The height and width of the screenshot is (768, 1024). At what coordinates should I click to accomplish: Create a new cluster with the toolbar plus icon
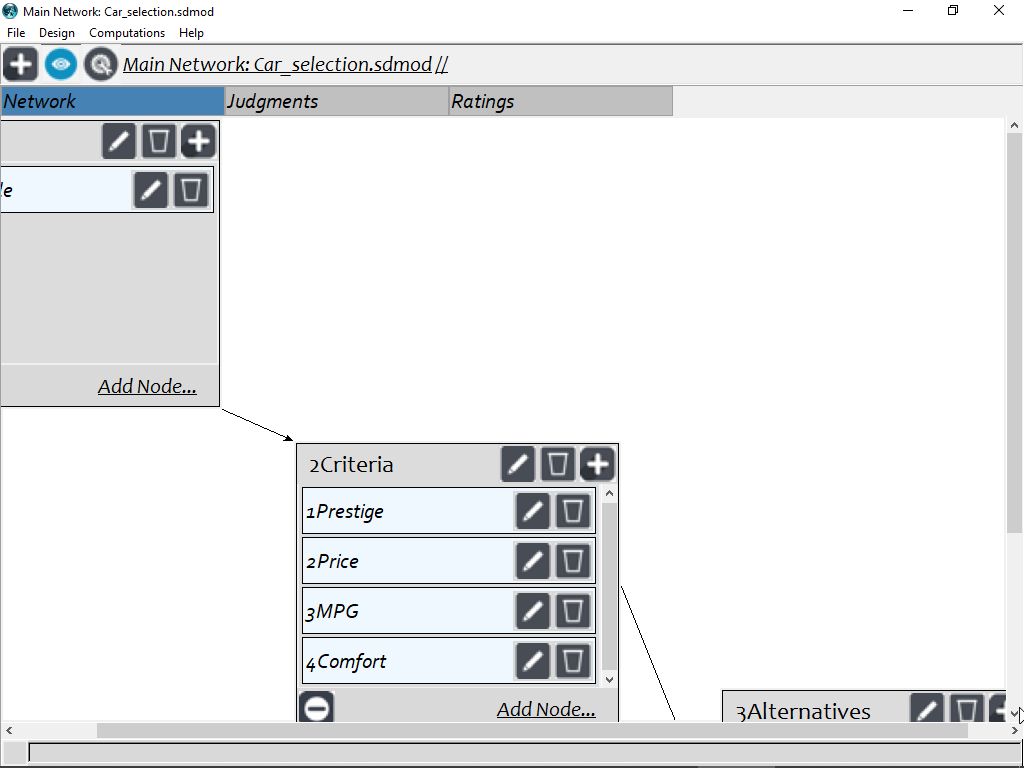pos(20,64)
